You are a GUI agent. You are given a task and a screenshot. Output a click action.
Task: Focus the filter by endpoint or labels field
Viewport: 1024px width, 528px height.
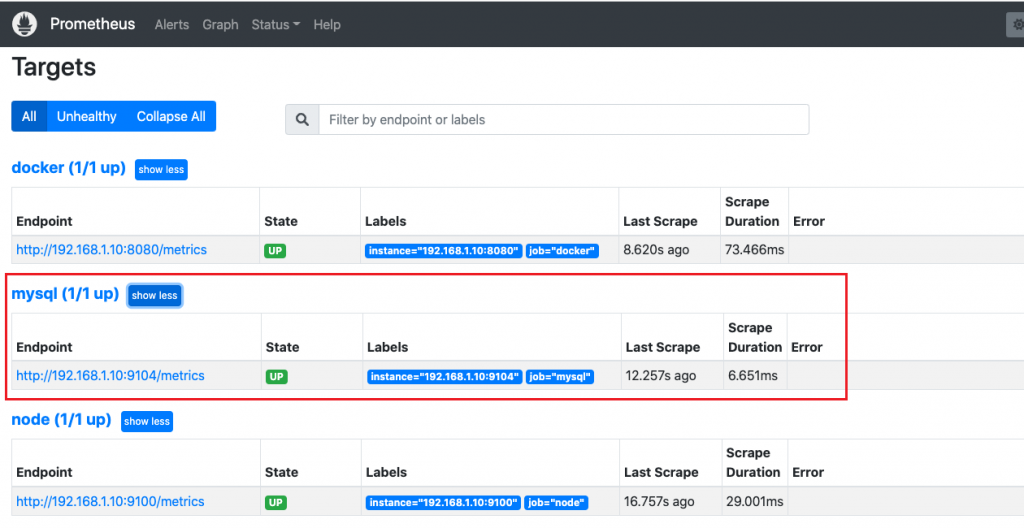(x=564, y=120)
